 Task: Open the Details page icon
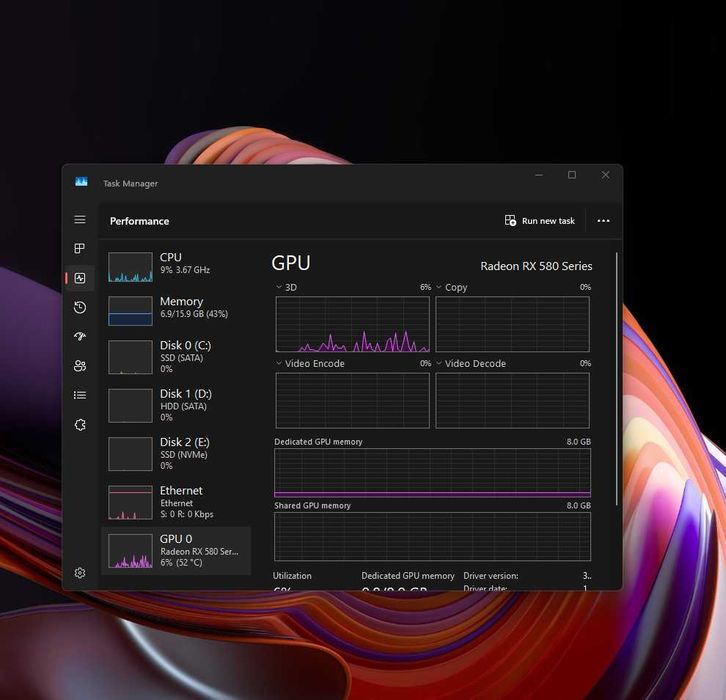pyautogui.click(x=80, y=395)
